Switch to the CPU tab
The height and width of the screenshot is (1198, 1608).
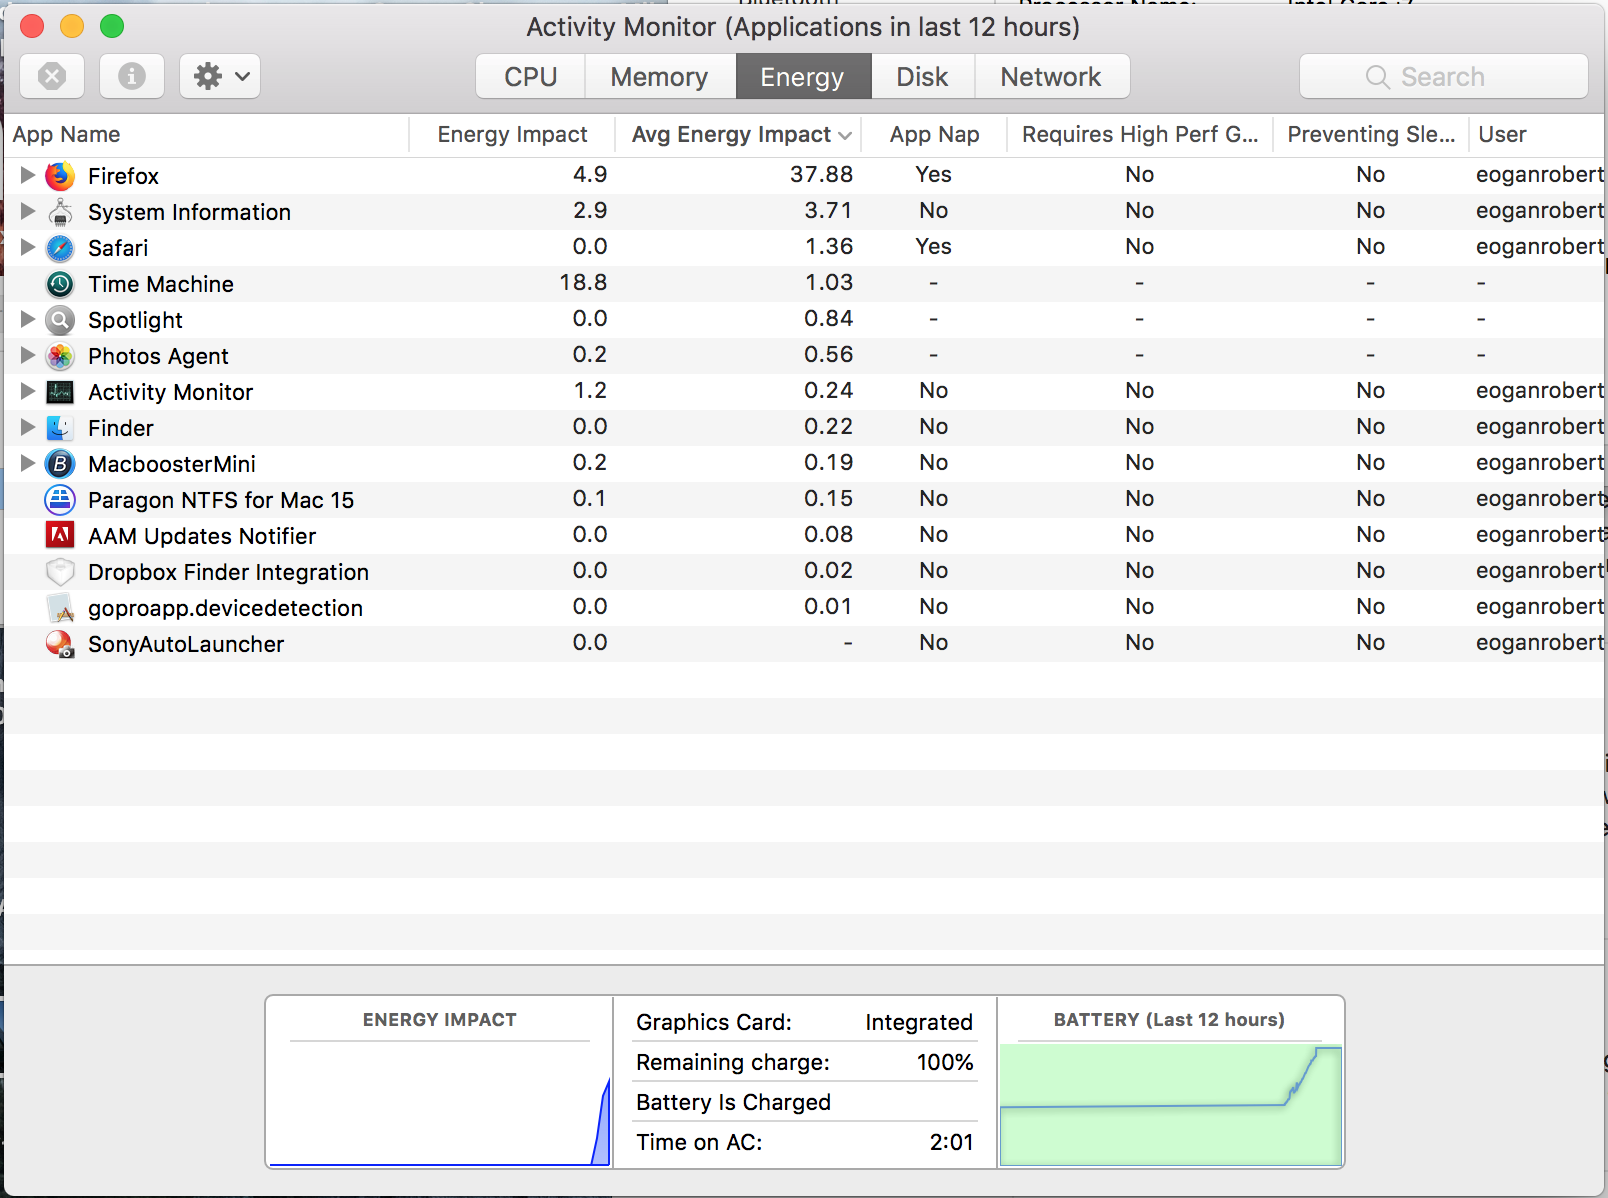pyautogui.click(x=530, y=77)
